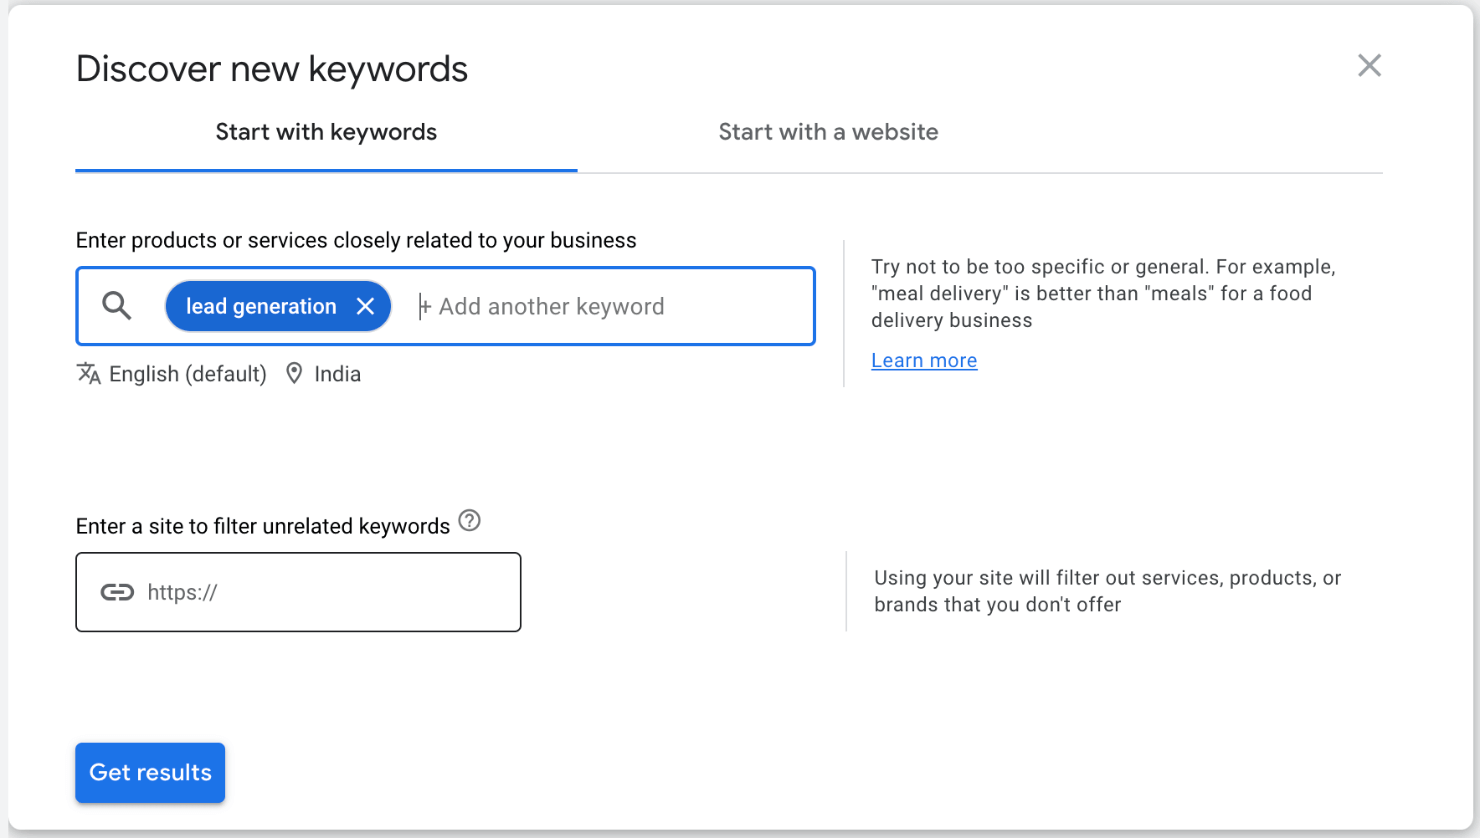This screenshot has height=838, width=1480.
Task: Open the English (default) language selector
Action: [x=188, y=373]
